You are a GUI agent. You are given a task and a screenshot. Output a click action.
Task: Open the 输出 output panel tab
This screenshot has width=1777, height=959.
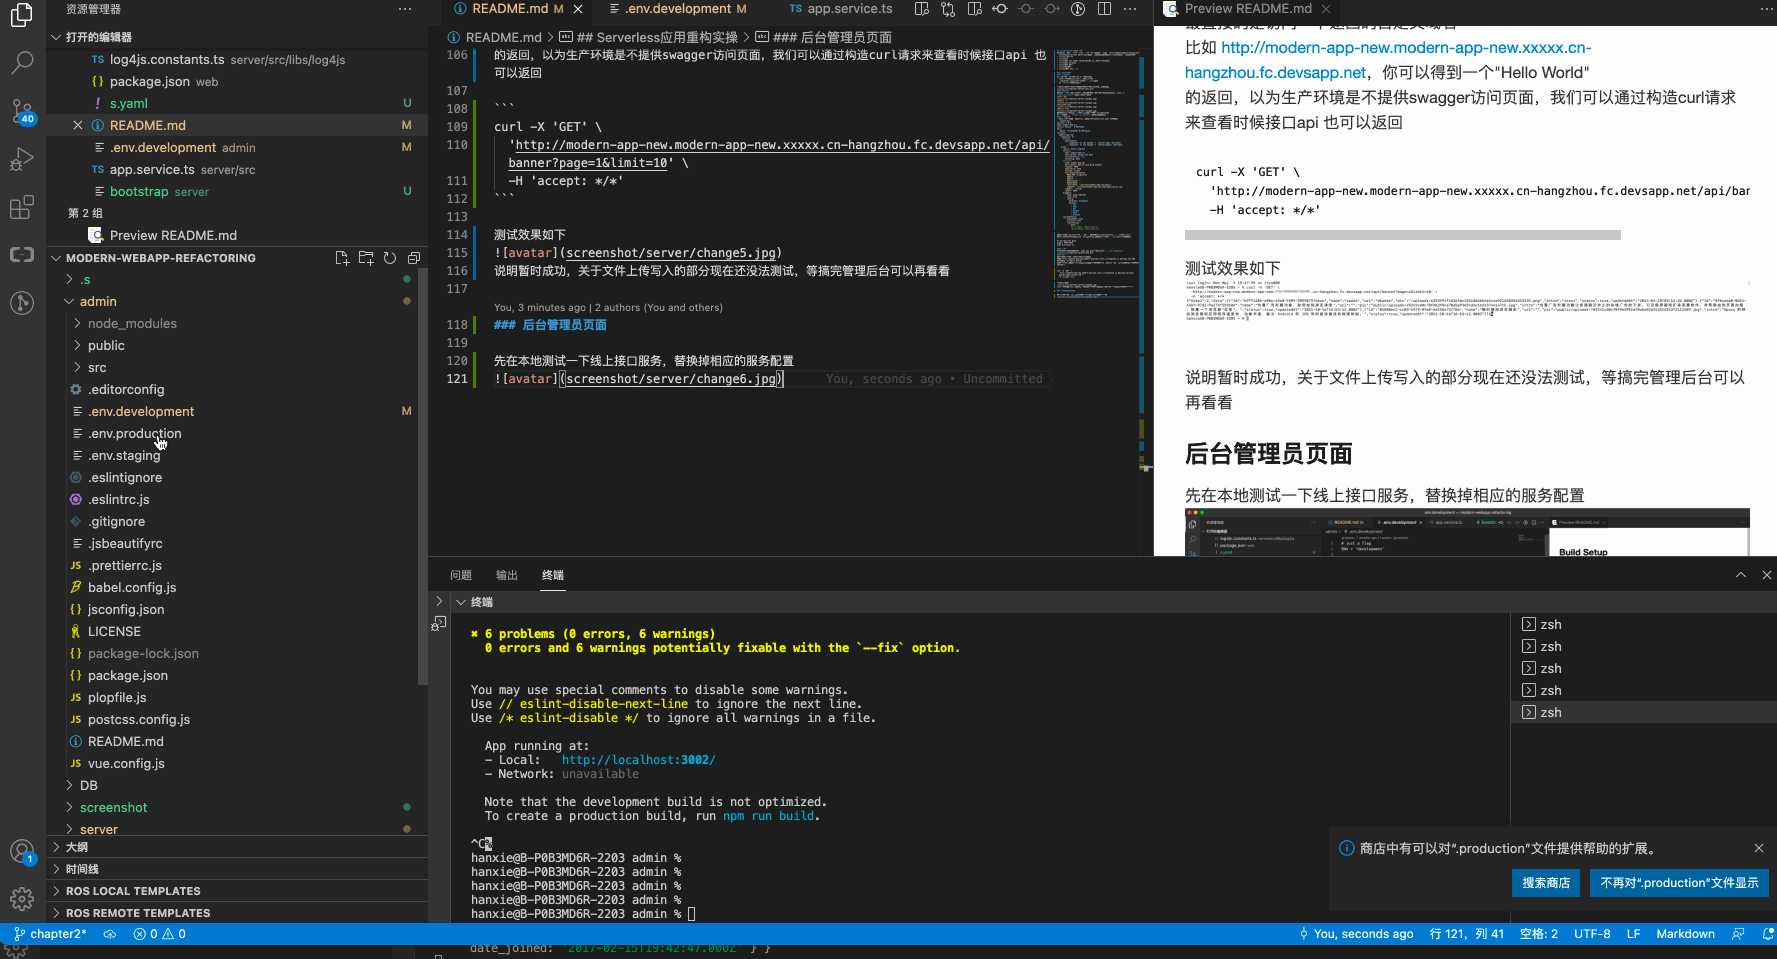(x=507, y=575)
